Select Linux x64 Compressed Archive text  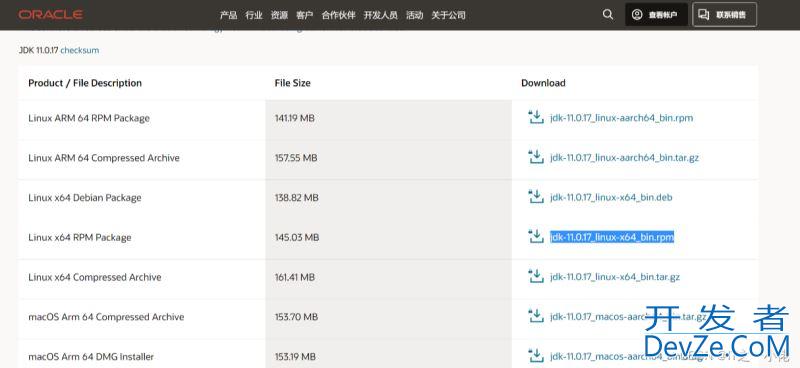click(x=94, y=278)
